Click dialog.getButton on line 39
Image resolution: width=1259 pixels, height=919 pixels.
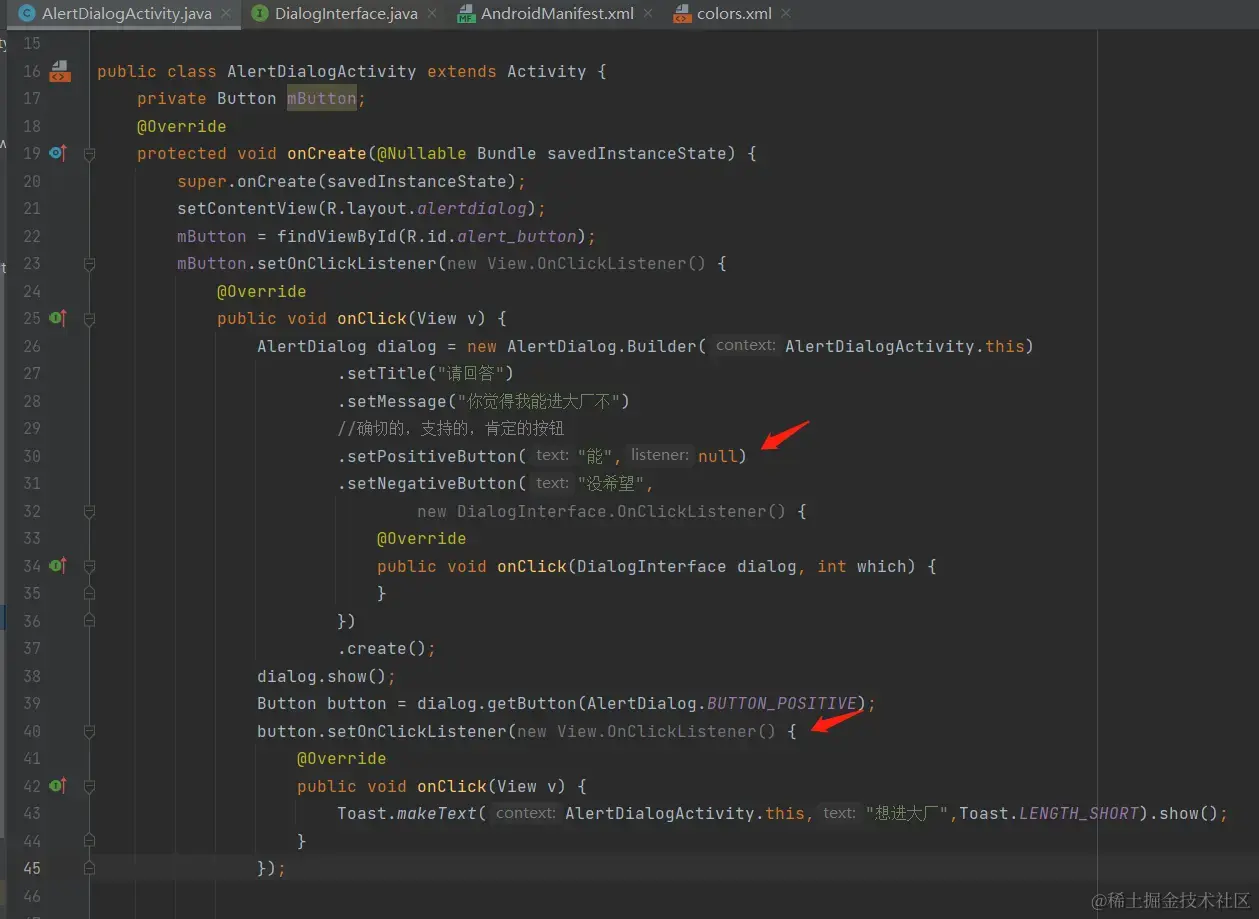pyautogui.click(x=496, y=703)
